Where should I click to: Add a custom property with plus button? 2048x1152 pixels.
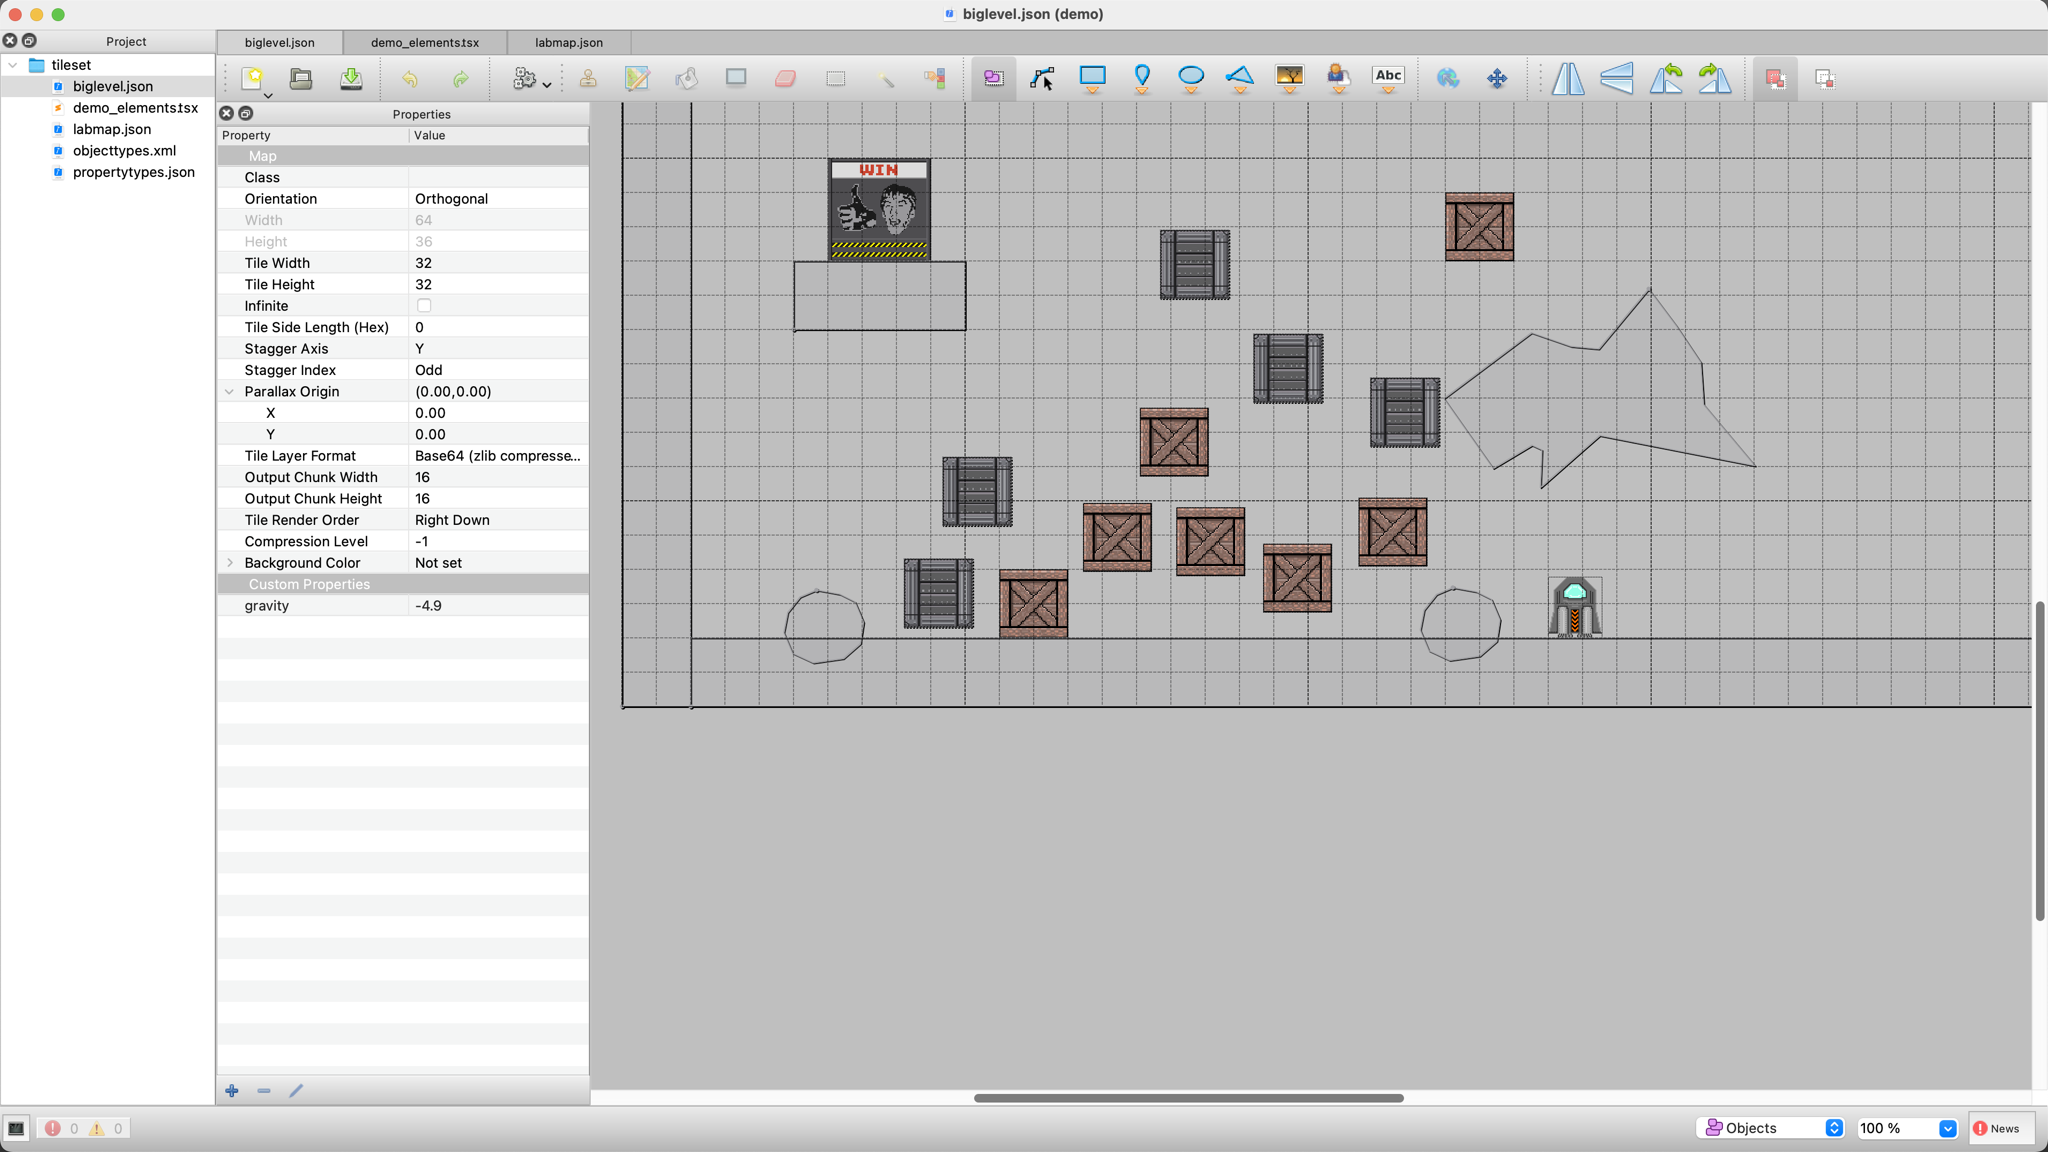[x=232, y=1091]
